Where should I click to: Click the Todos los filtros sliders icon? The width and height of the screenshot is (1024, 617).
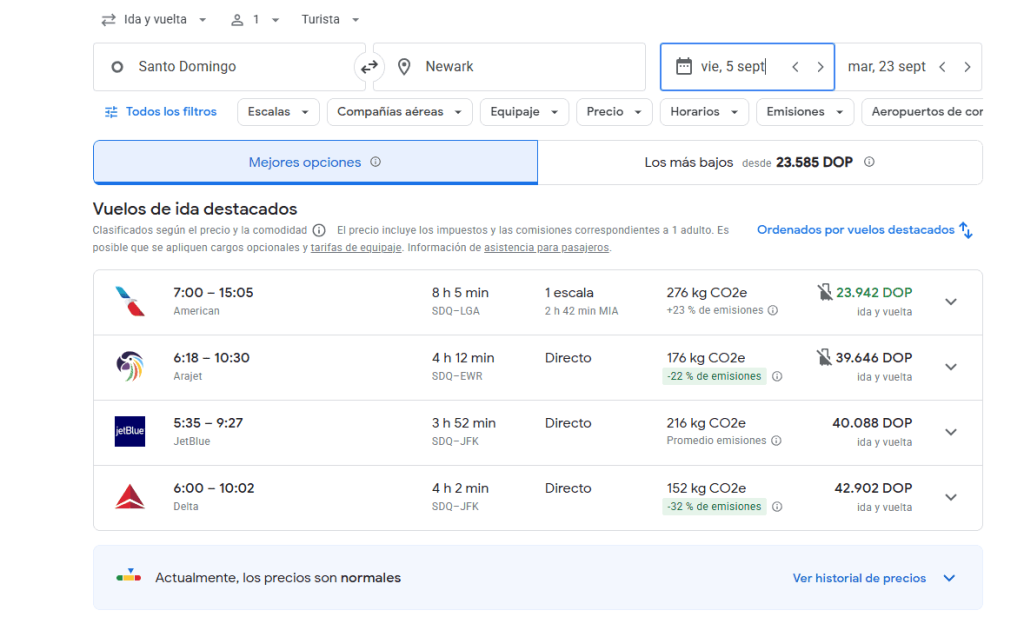pos(111,112)
